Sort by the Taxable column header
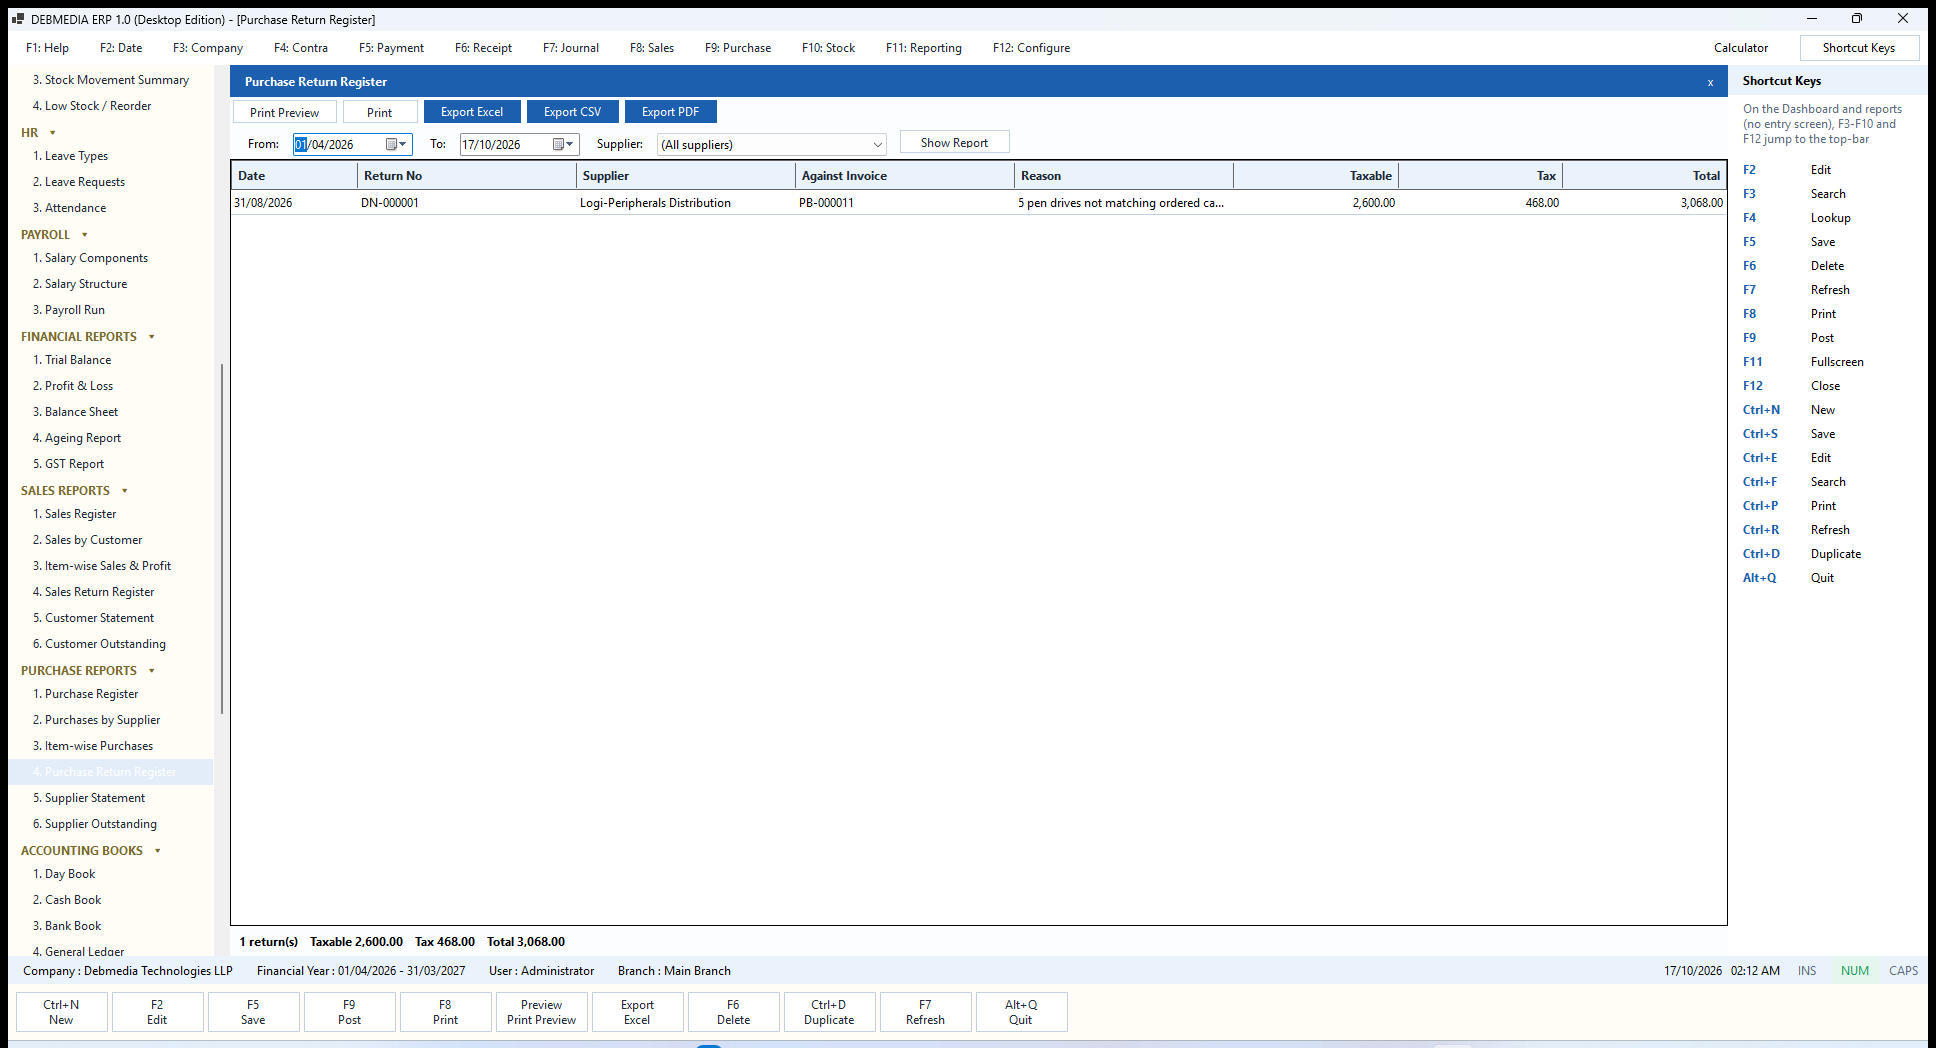 [1315, 176]
